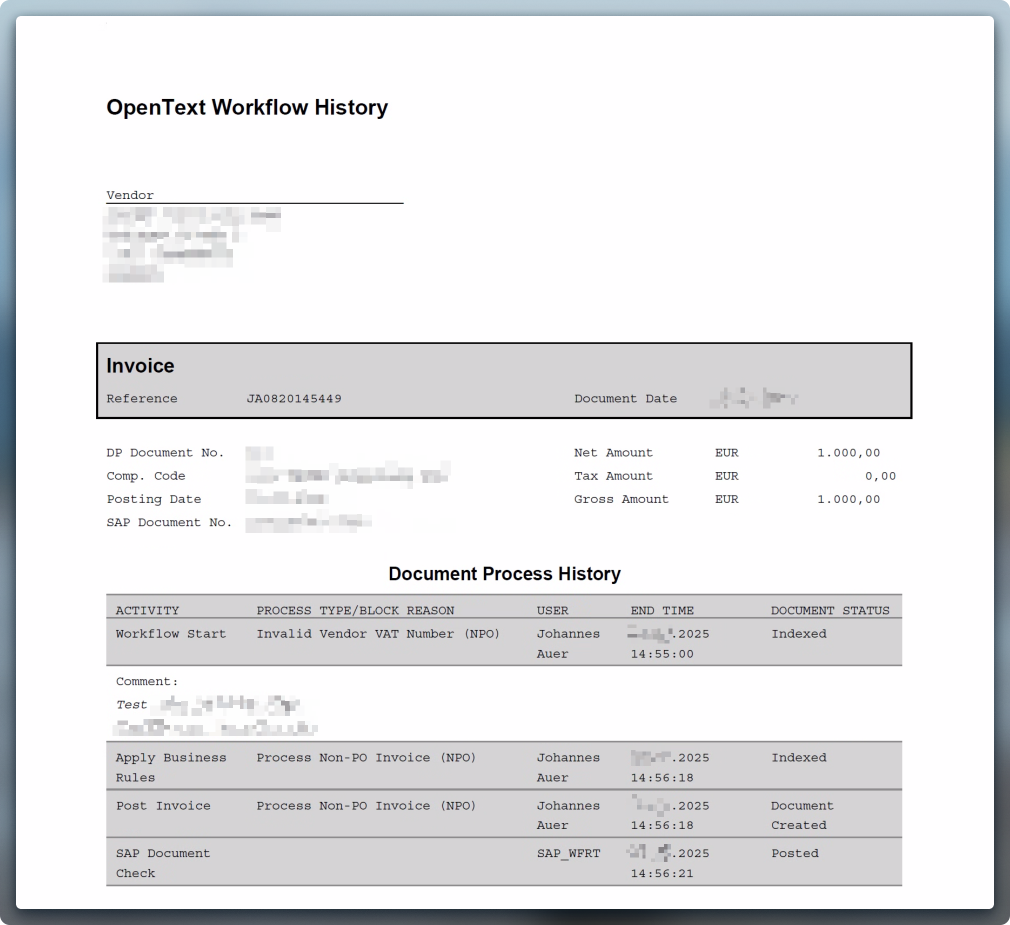
Task: Select the Invalid Vendor VAT Number reason
Action: click(x=377, y=634)
